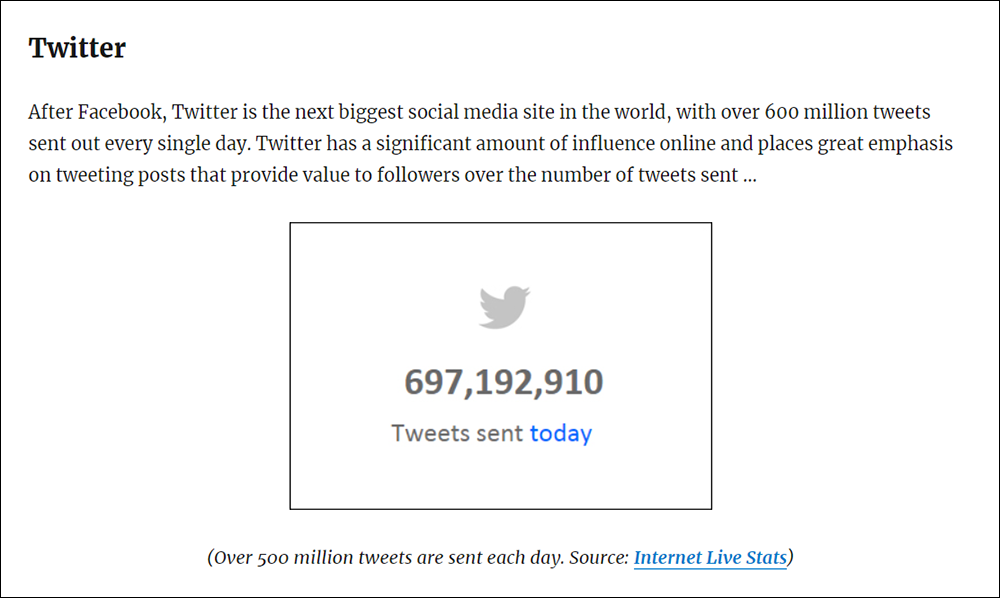
Task: Click the blue word today
Action: point(561,434)
